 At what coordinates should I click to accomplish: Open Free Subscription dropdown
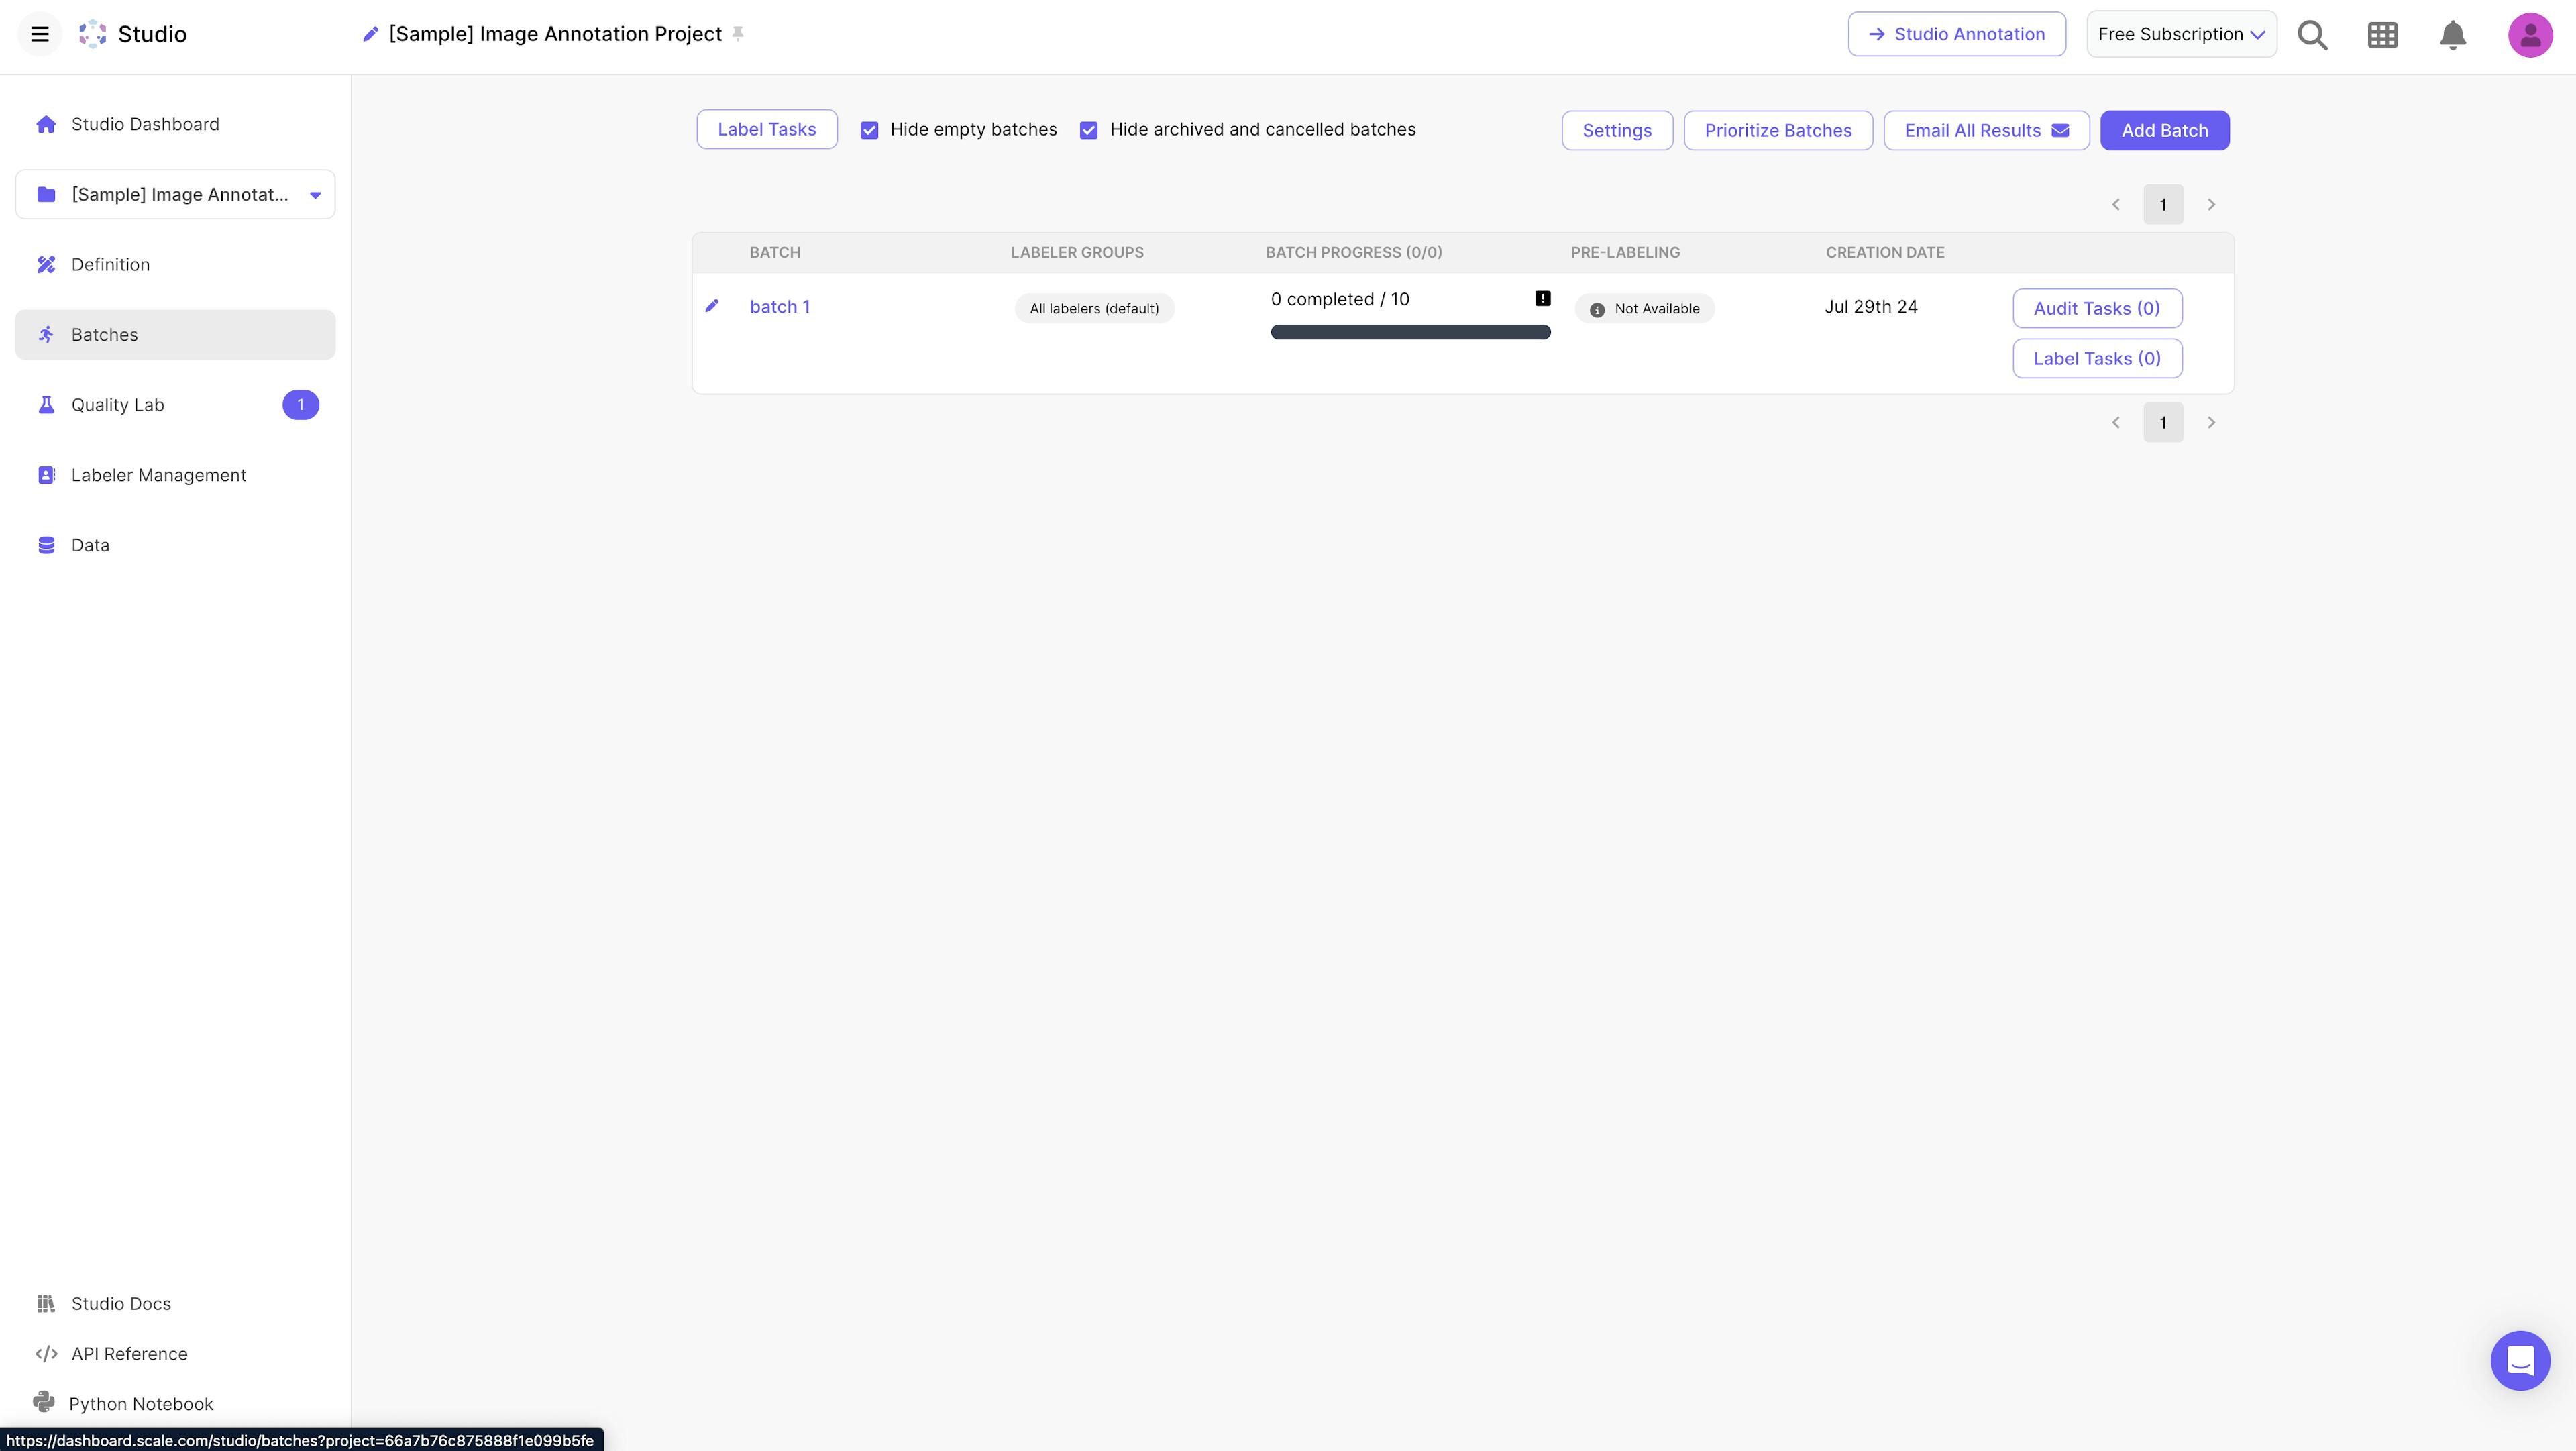[2181, 34]
